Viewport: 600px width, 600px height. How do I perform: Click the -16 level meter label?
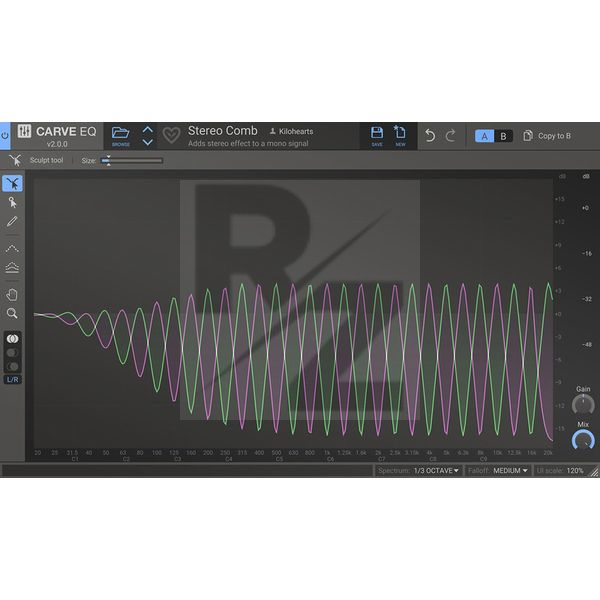[x=587, y=253]
